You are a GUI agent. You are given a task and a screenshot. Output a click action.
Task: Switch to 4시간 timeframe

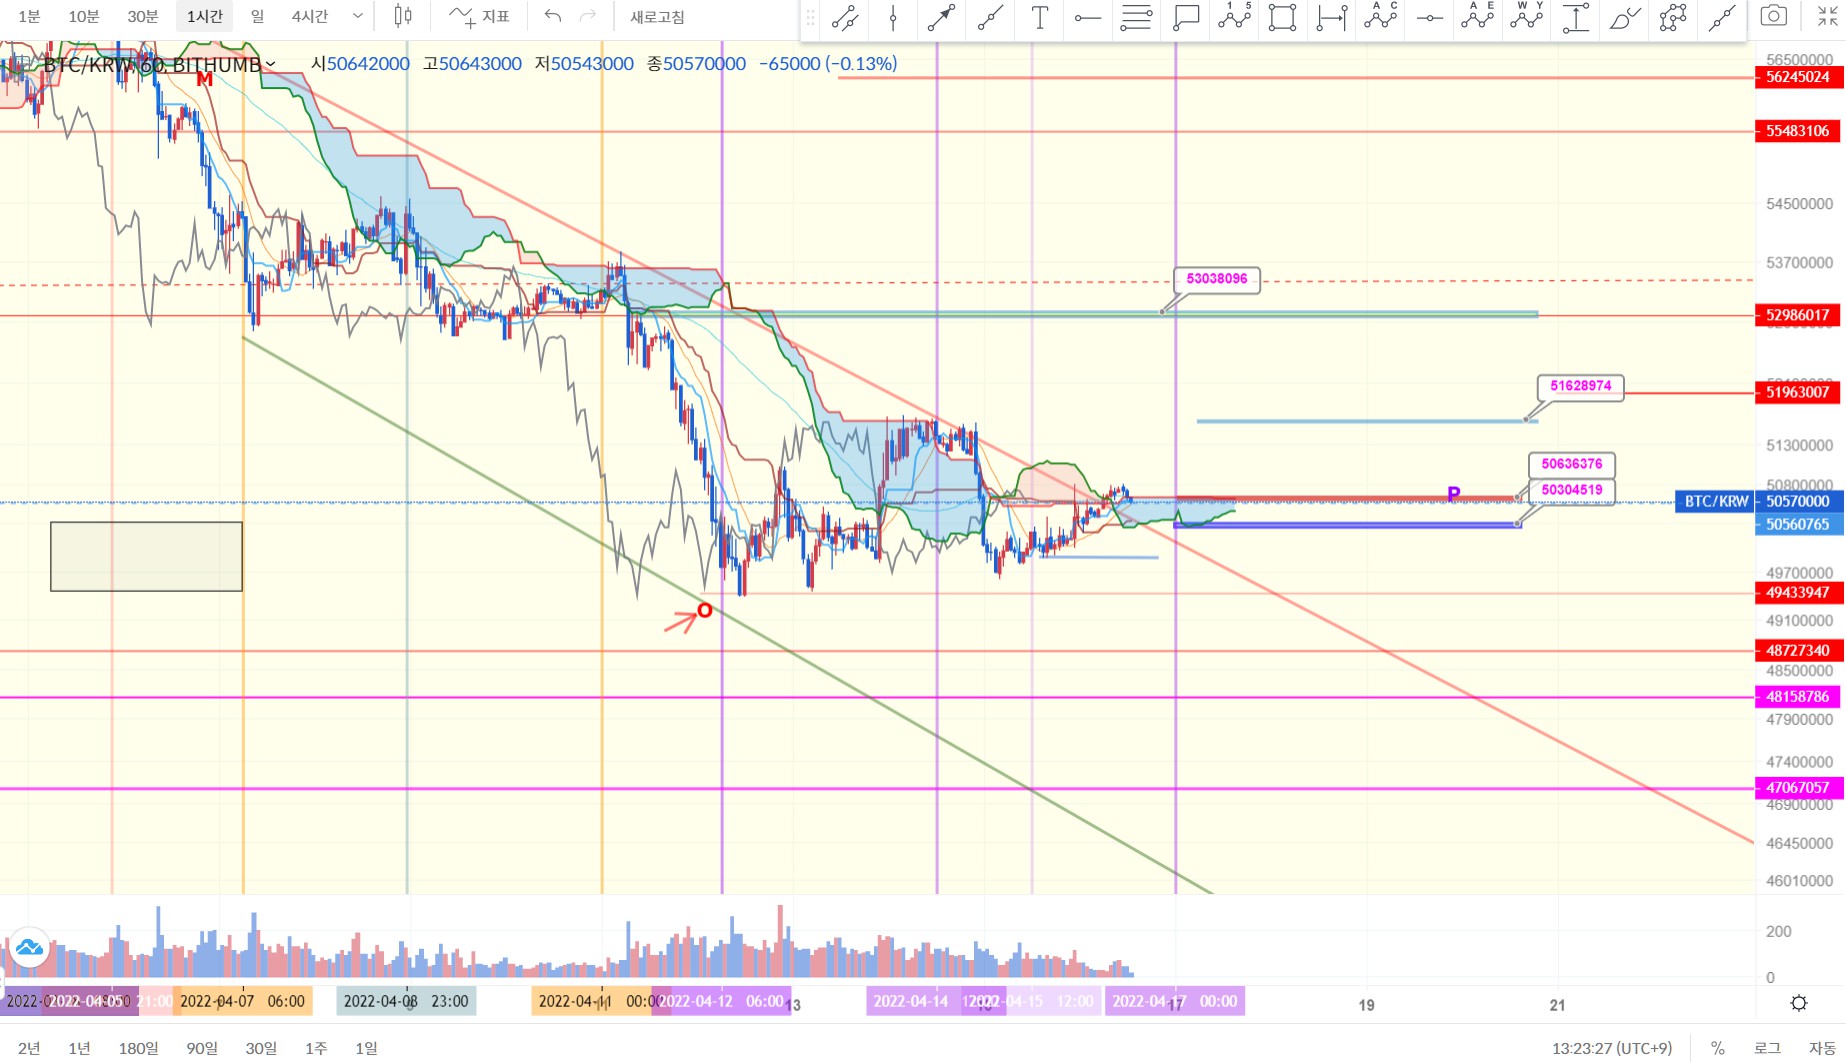pyautogui.click(x=310, y=16)
